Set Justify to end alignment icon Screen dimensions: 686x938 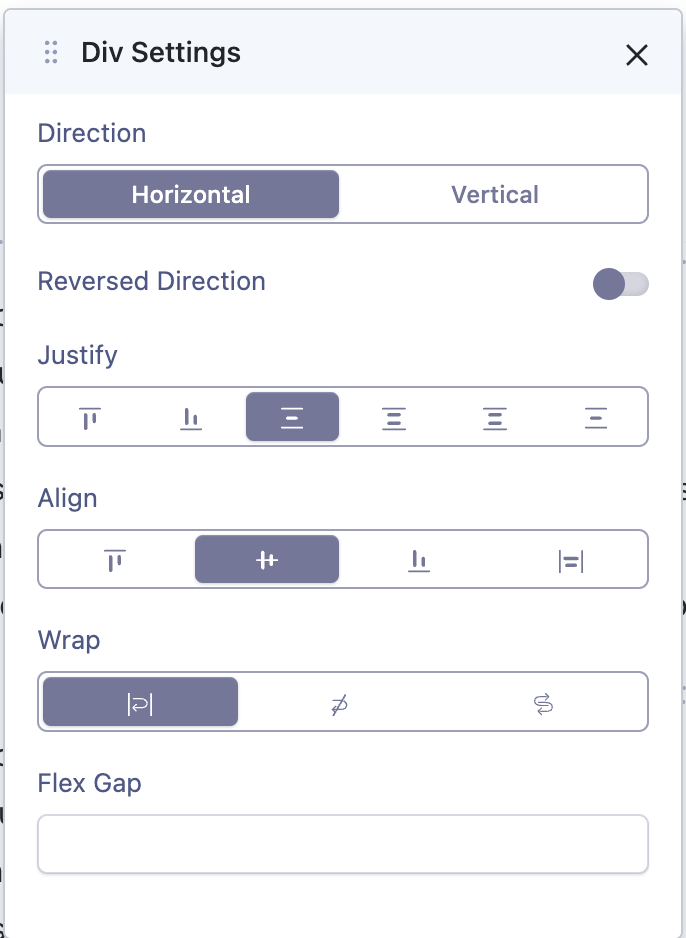coord(191,417)
